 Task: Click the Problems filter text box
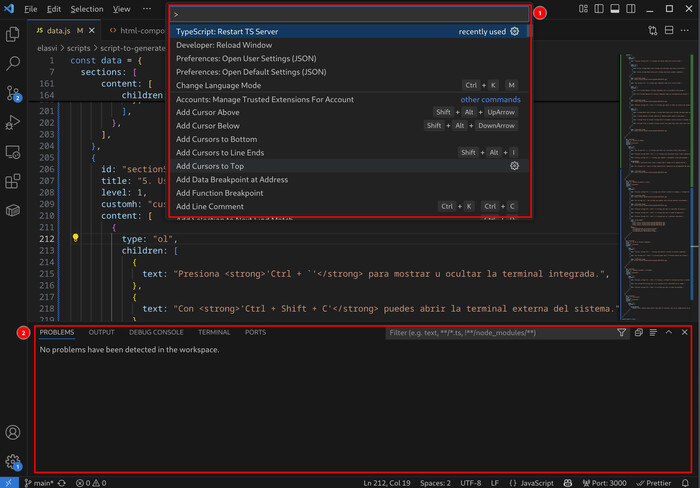point(500,333)
